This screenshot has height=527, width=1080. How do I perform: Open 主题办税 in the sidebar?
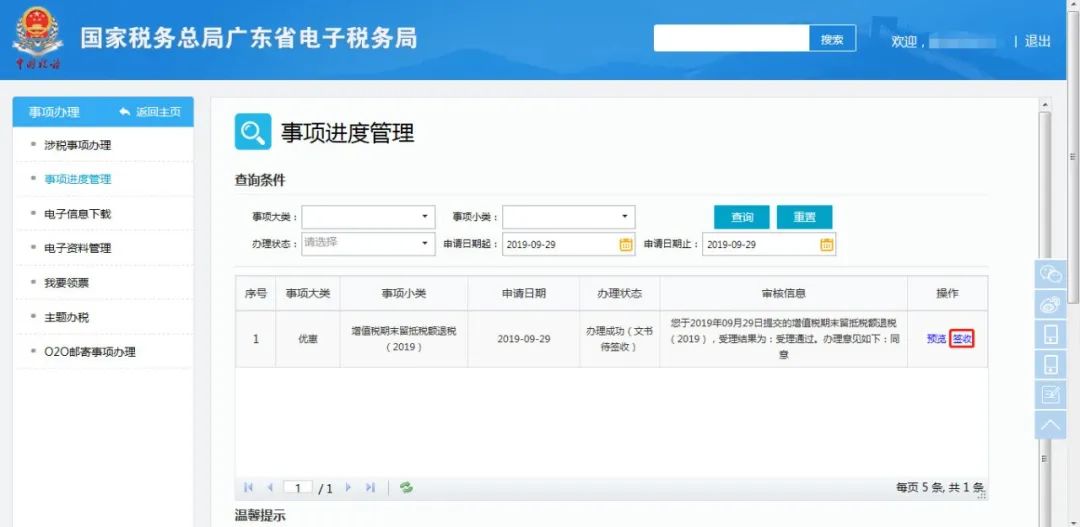[66, 318]
